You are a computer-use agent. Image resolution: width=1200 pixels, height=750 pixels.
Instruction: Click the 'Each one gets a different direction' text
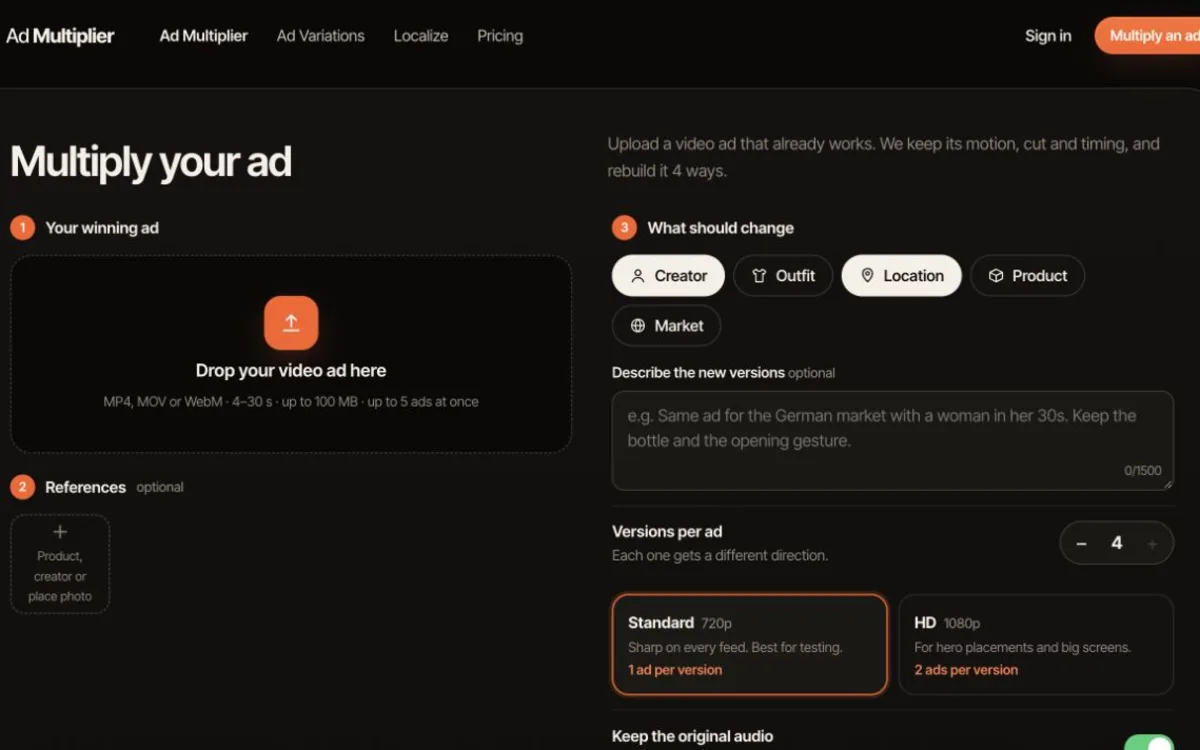pyautogui.click(x=720, y=555)
